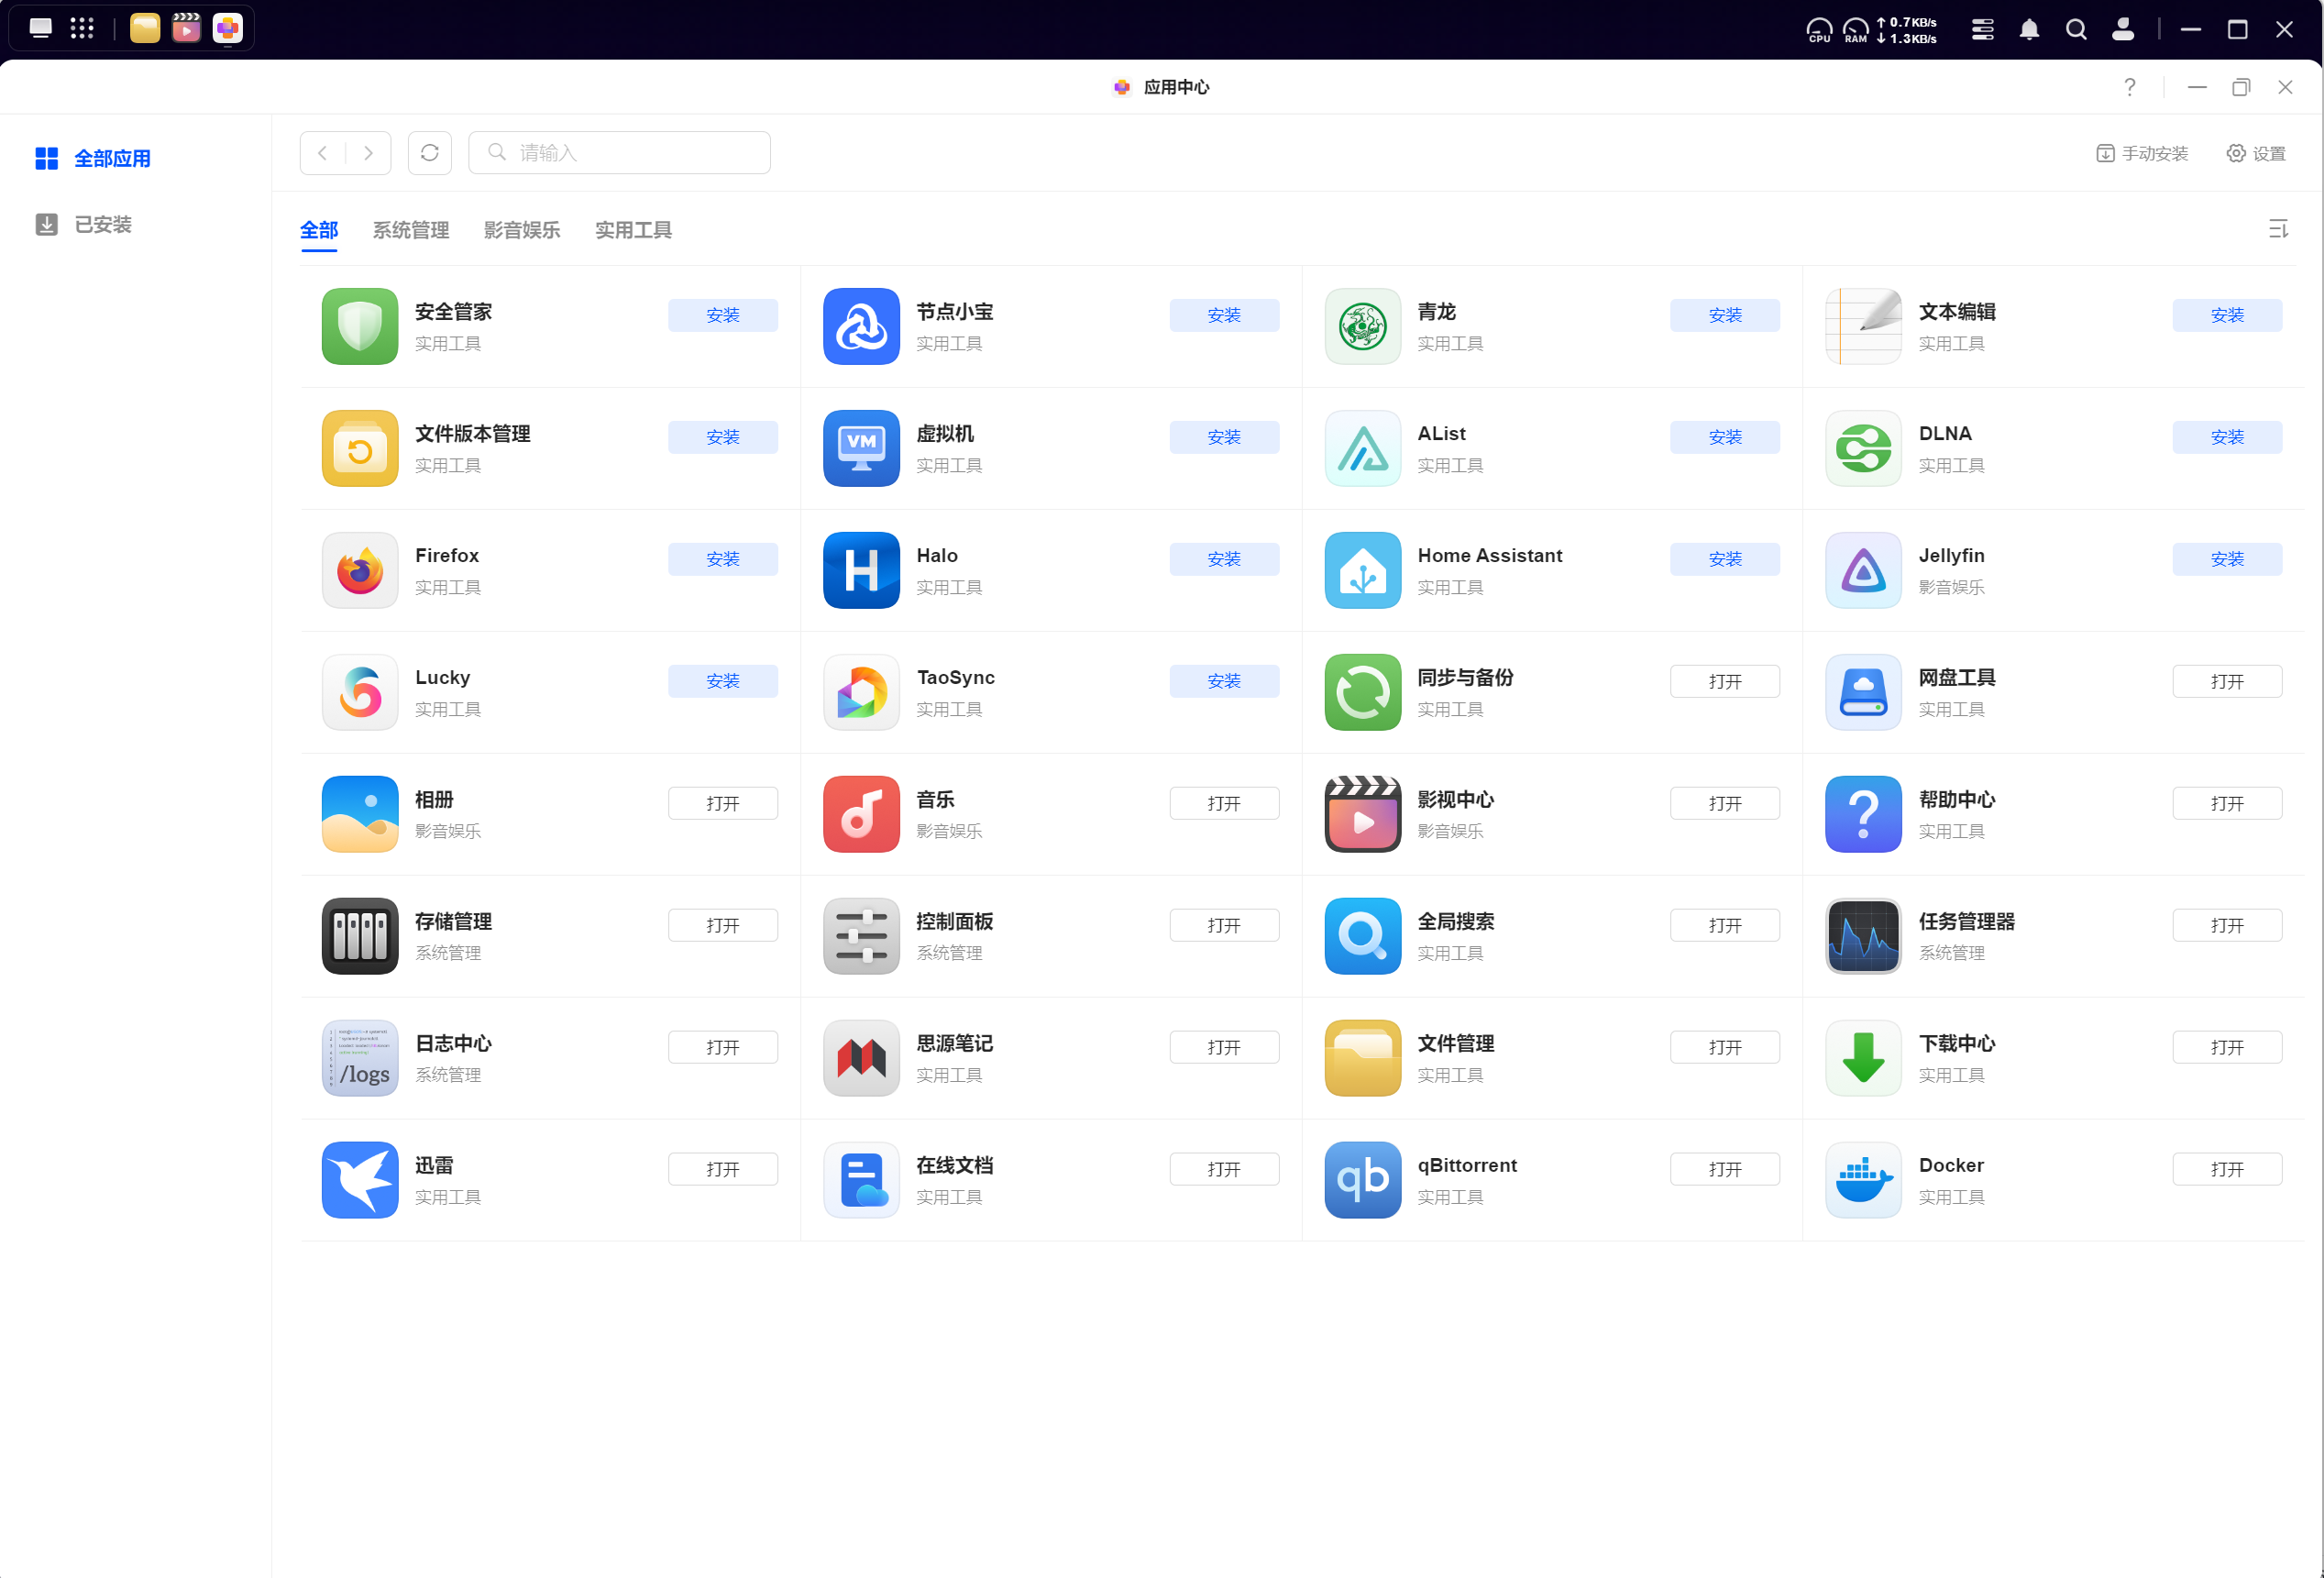This screenshot has width=2324, height=1578.
Task: Switch to the 系统管理 tab
Action: (x=411, y=230)
